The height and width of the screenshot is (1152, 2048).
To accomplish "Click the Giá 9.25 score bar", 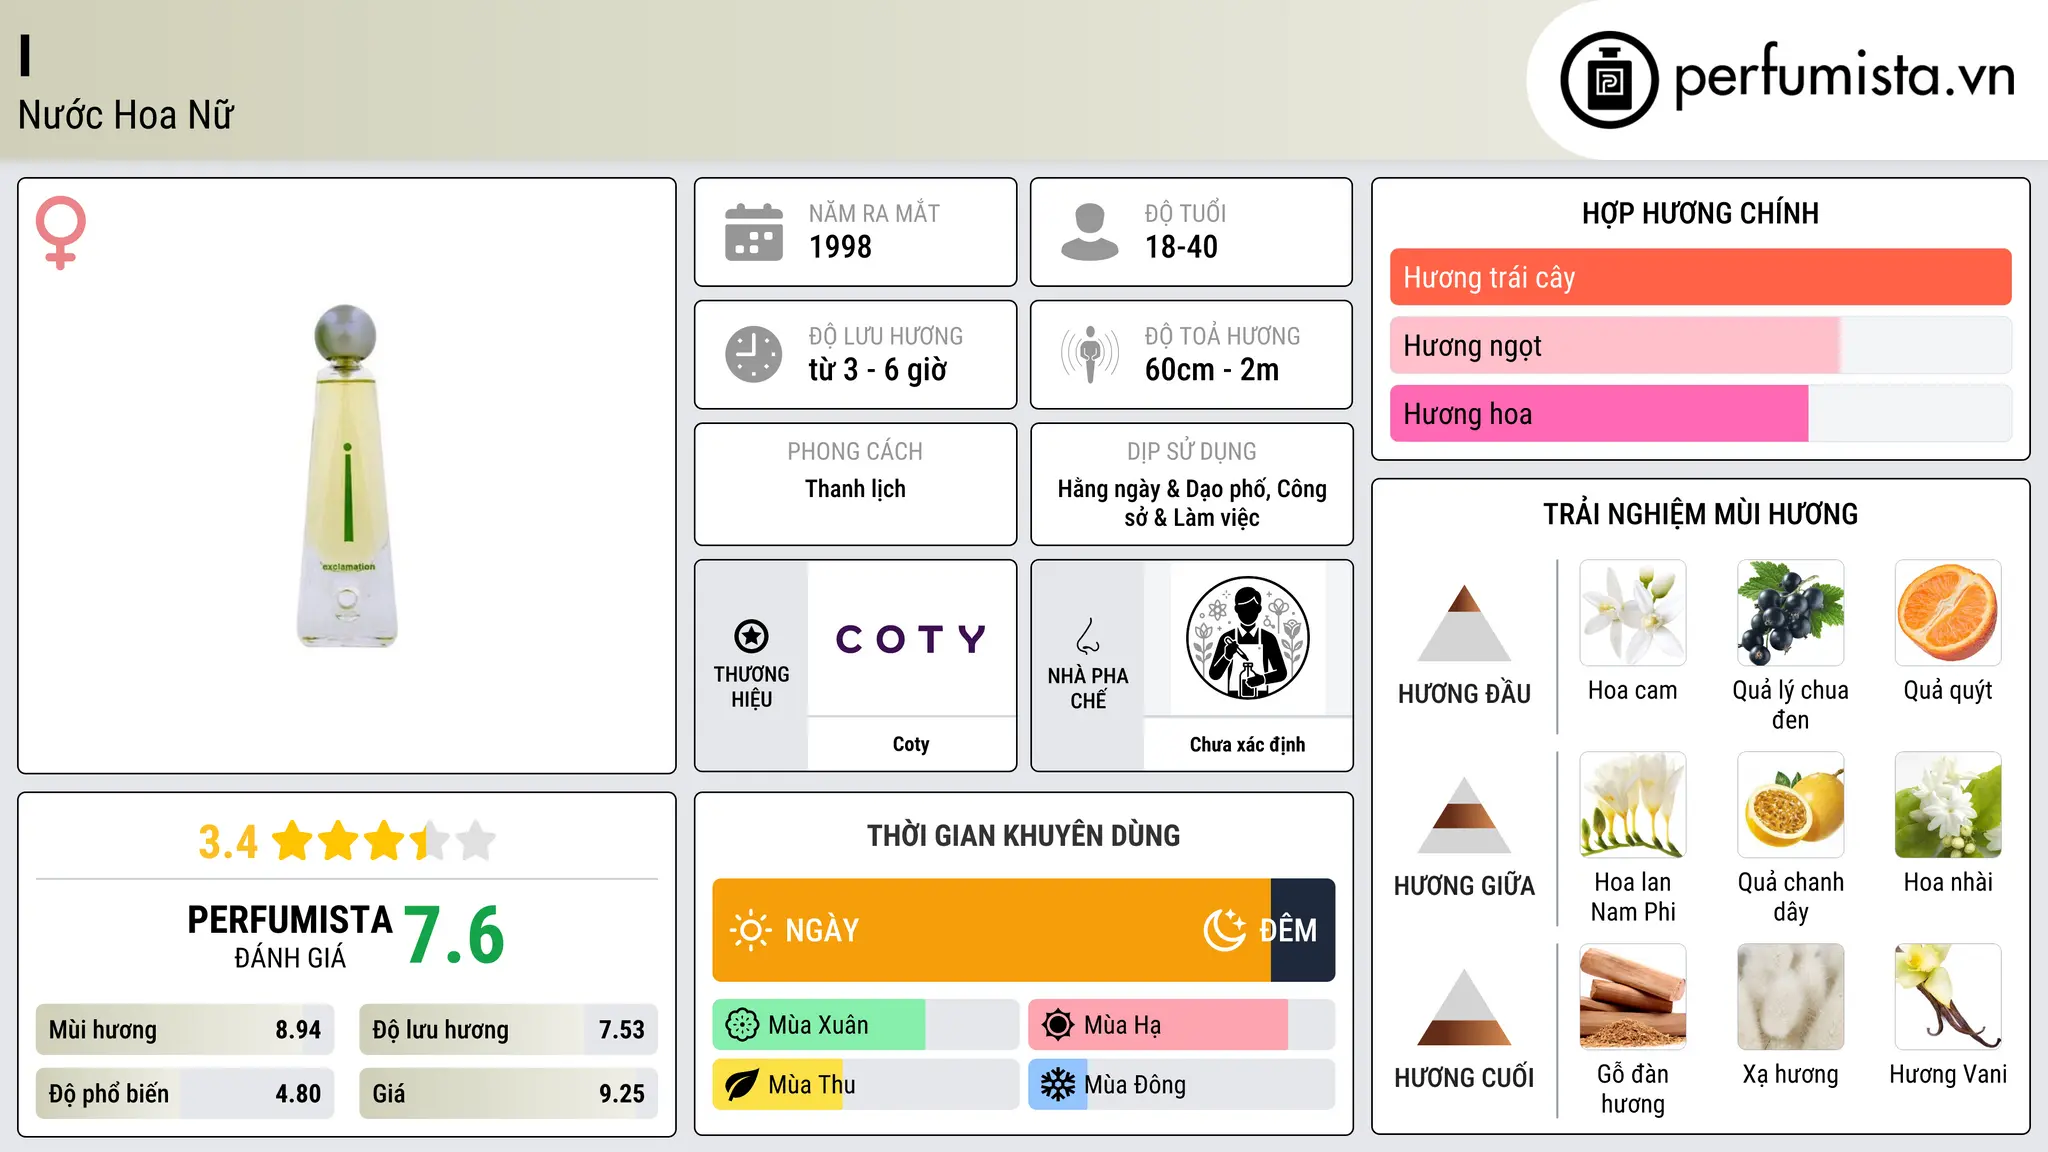I will tap(508, 1093).
